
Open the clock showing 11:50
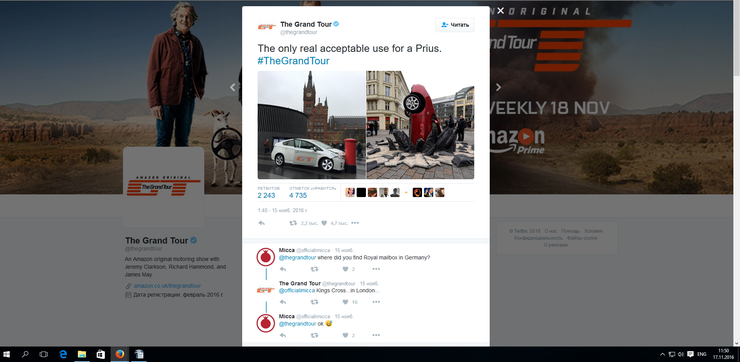tap(723, 354)
